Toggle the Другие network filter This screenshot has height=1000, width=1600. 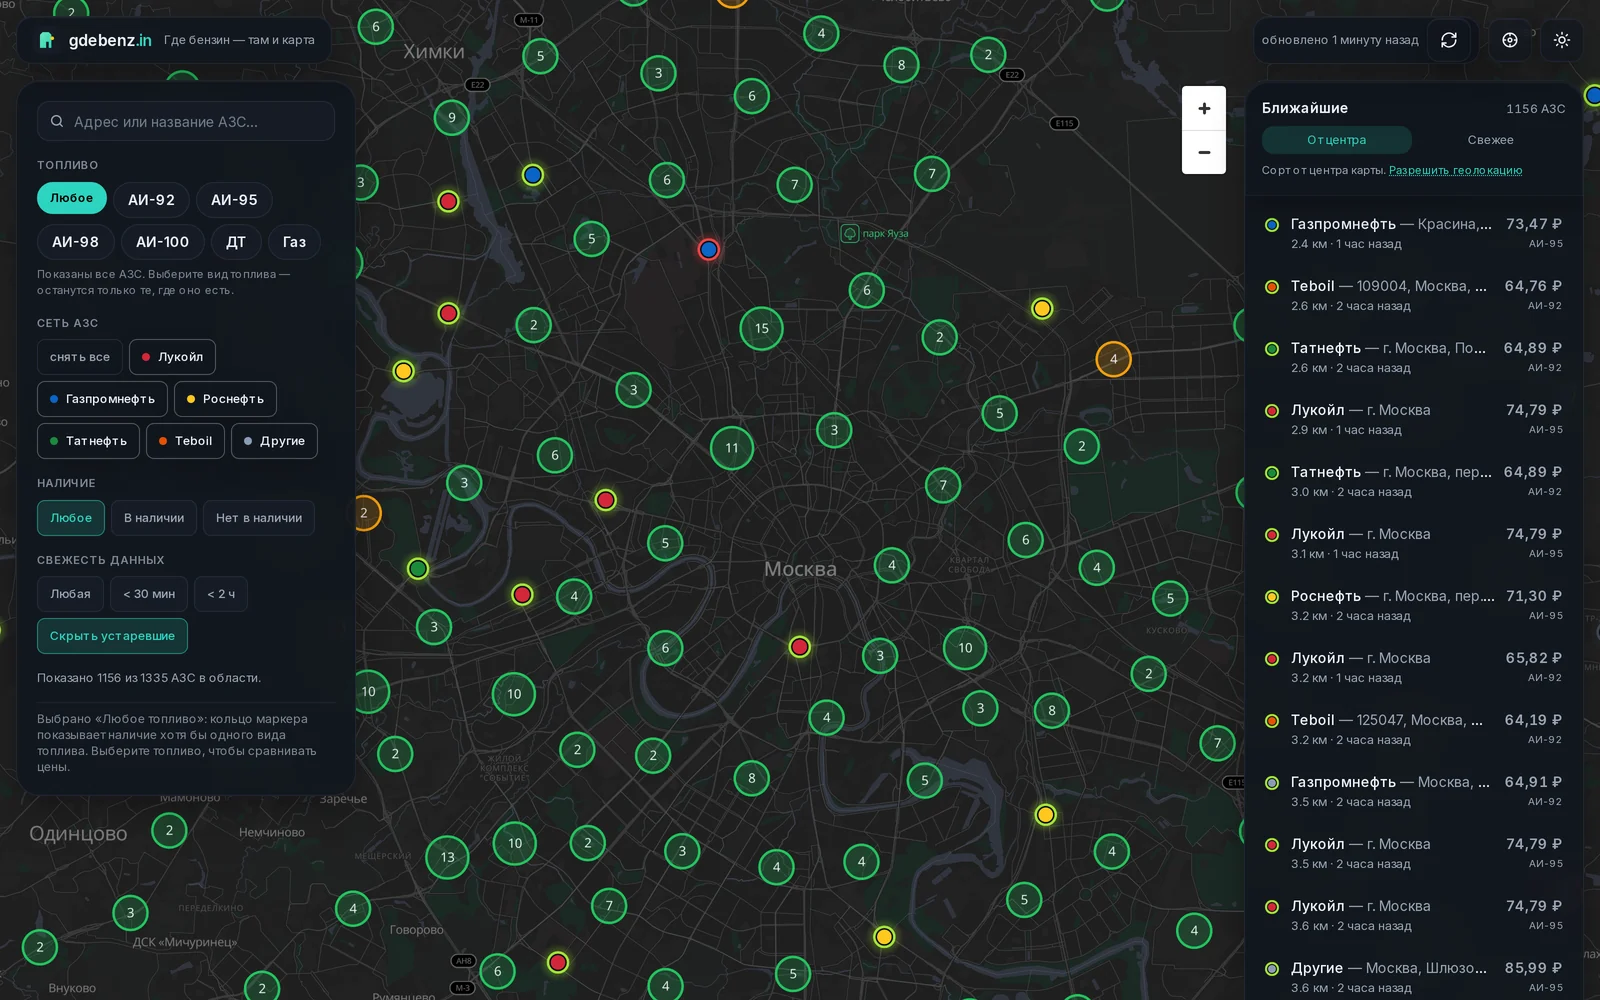(x=274, y=441)
